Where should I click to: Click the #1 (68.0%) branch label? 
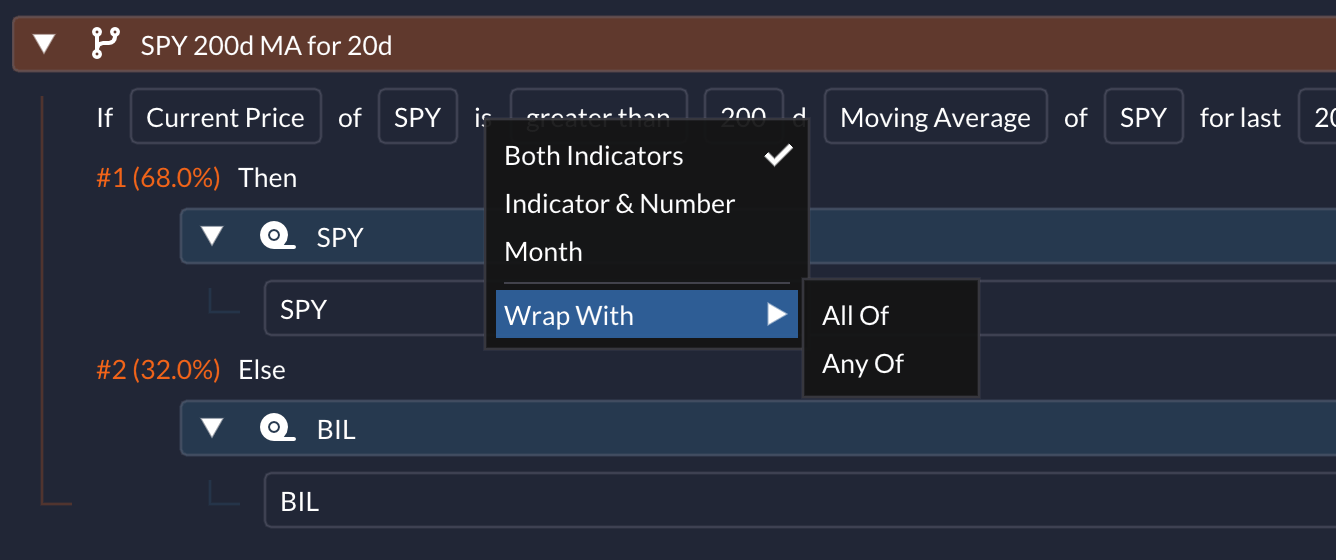tap(158, 178)
